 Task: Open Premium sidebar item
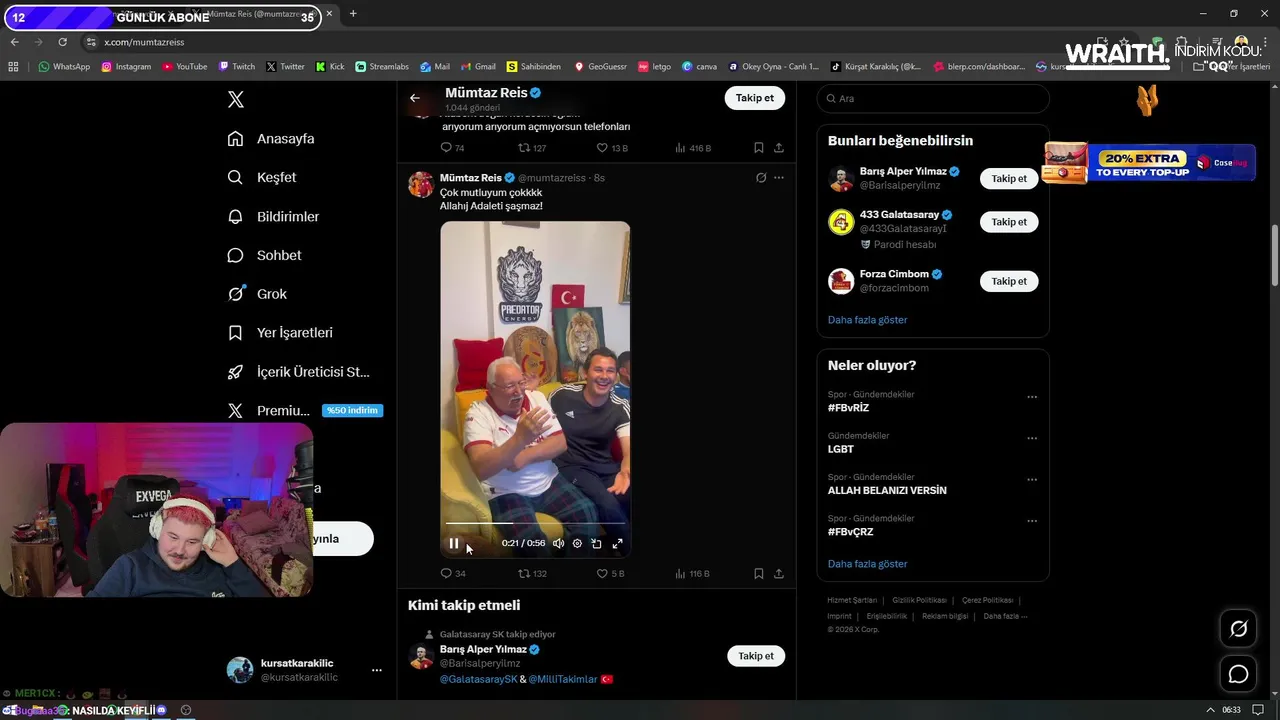[x=304, y=411]
